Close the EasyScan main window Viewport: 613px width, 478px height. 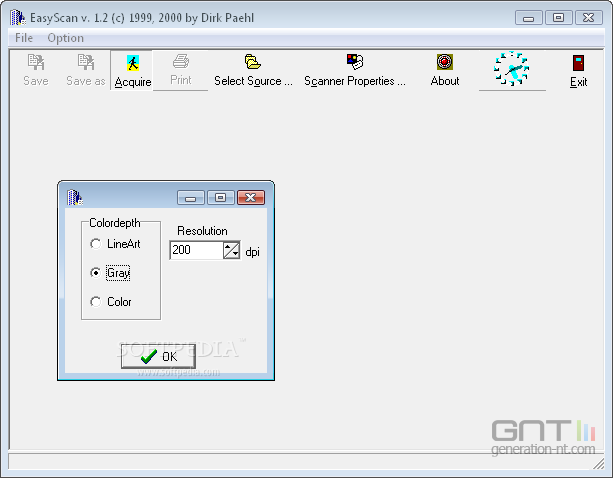tap(588, 18)
